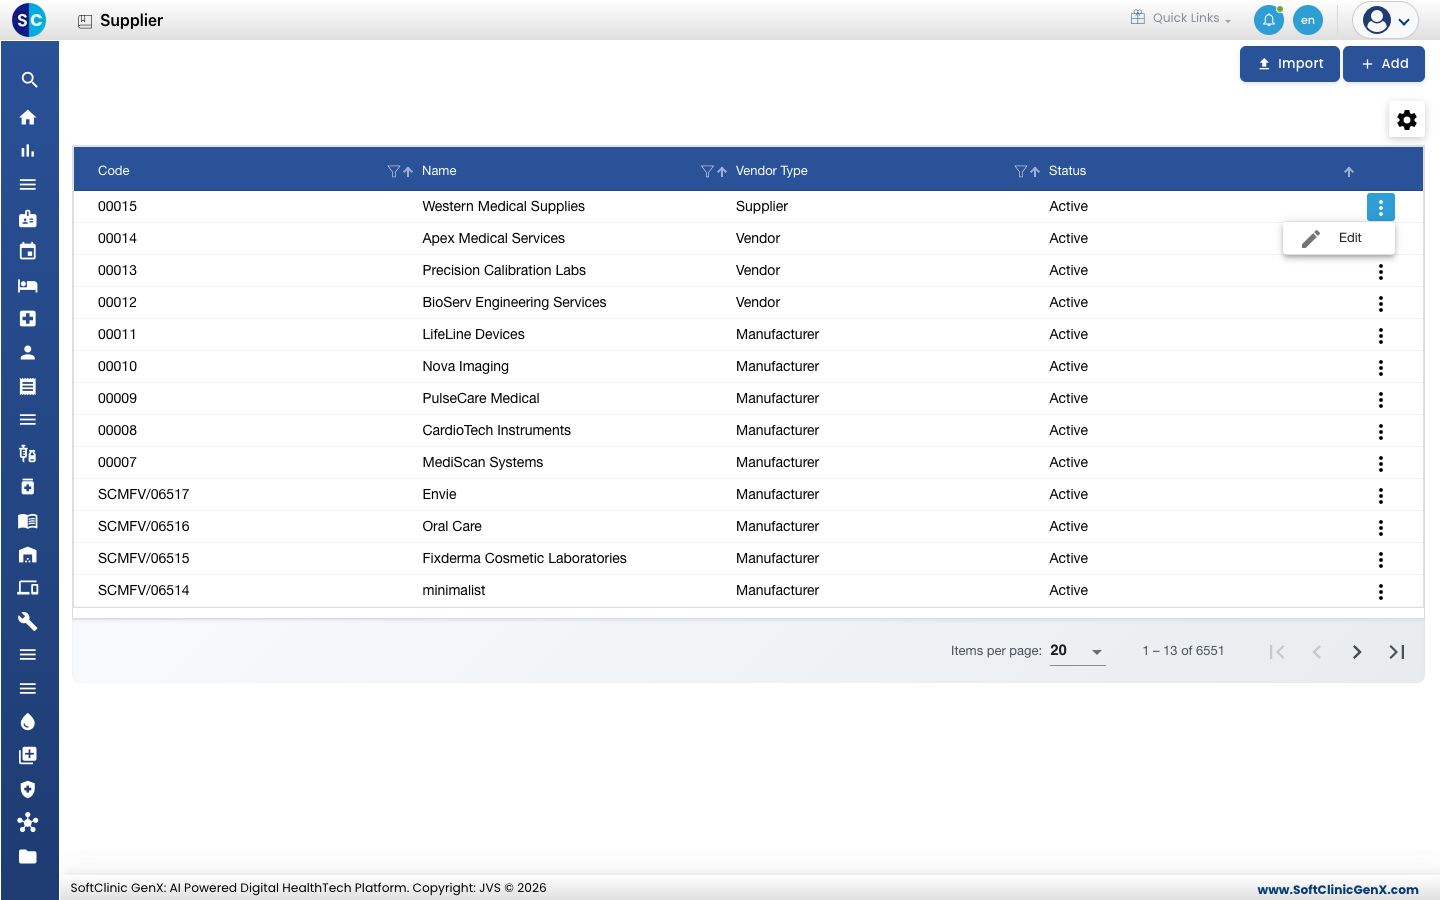Go to Home via the sidebar house icon
This screenshot has width=1440, height=900.
28,117
